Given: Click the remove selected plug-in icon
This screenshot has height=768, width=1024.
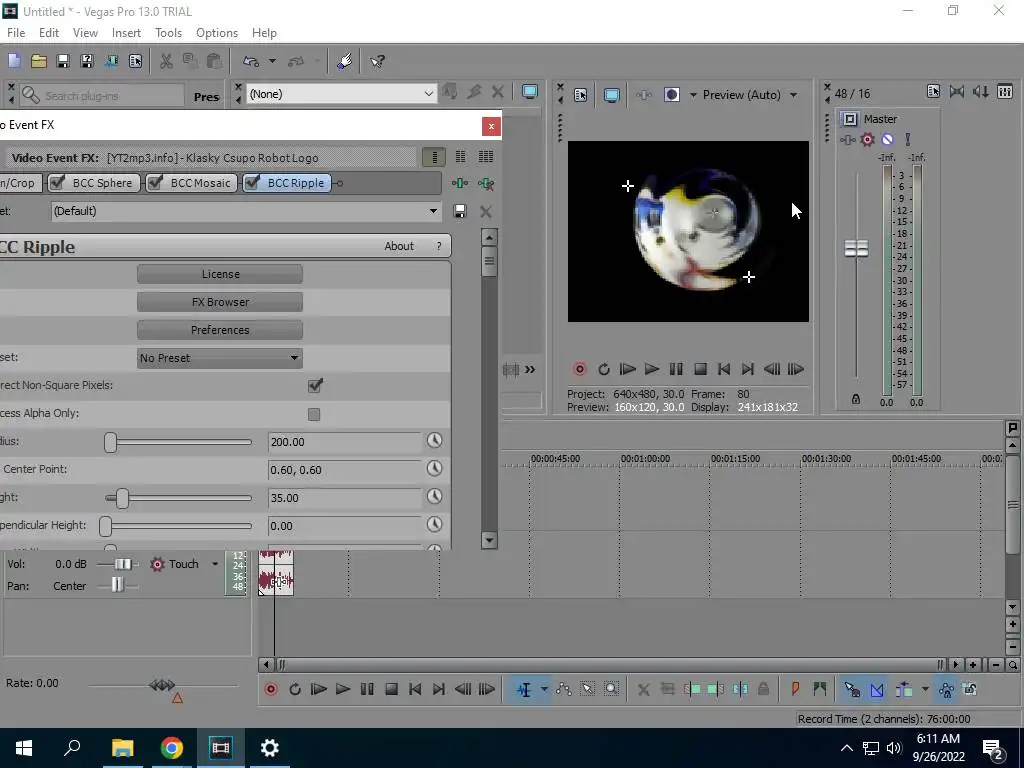Looking at the screenshot, I should (x=485, y=184).
